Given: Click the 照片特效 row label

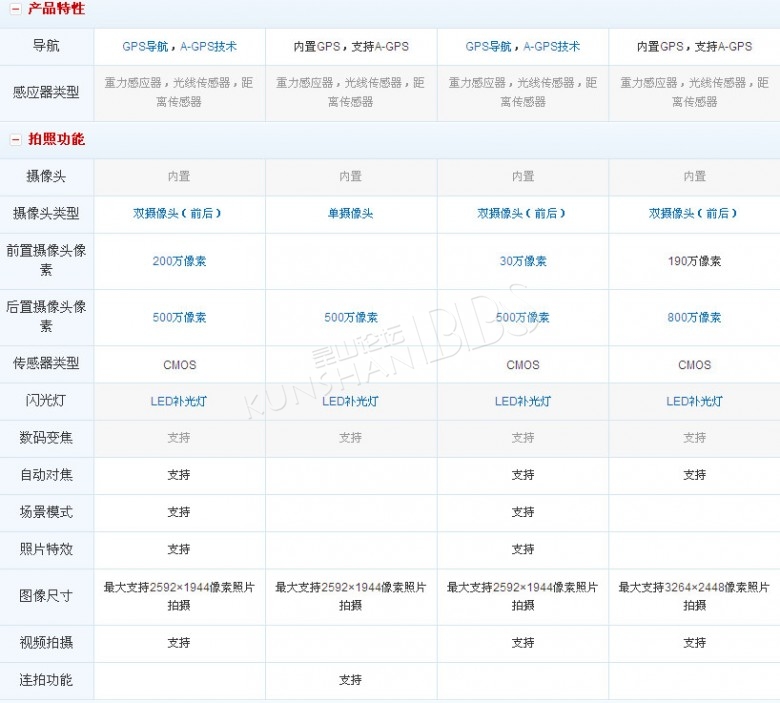Looking at the screenshot, I should pos(46,549).
